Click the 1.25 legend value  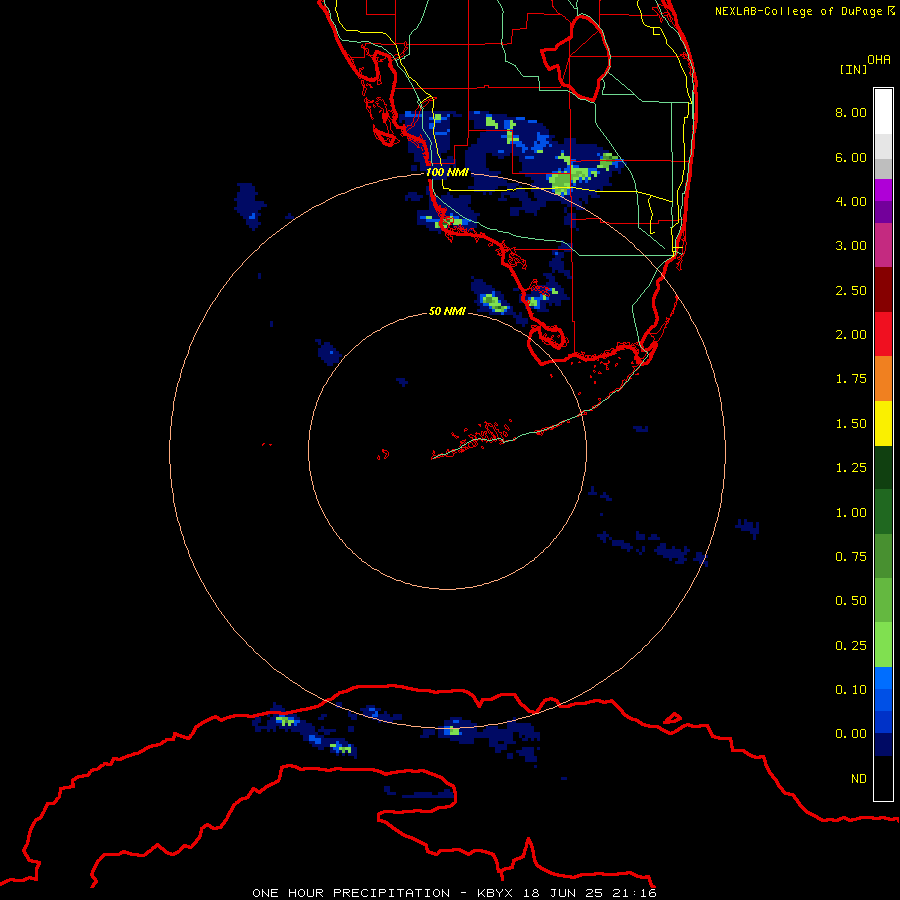(x=851, y=468)
